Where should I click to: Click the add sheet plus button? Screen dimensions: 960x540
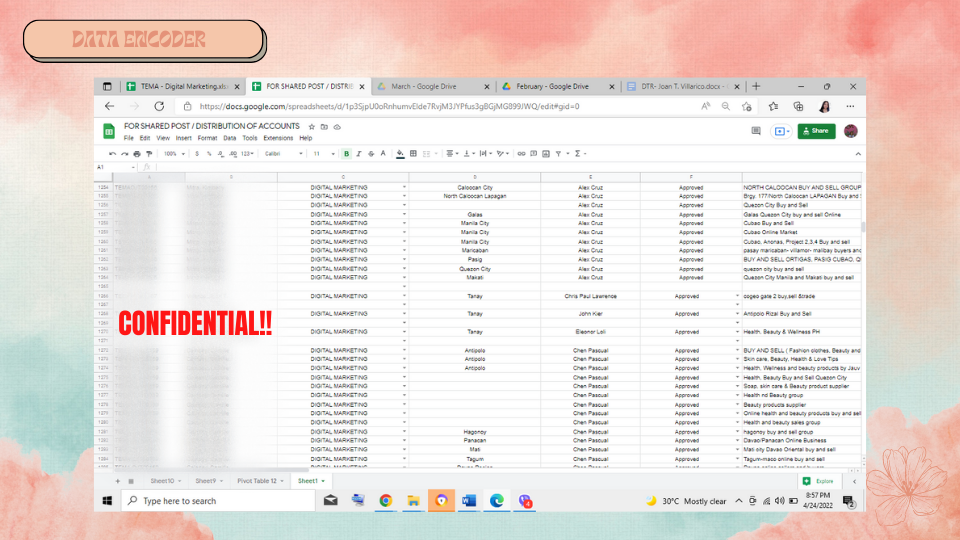tap(118, 481)
